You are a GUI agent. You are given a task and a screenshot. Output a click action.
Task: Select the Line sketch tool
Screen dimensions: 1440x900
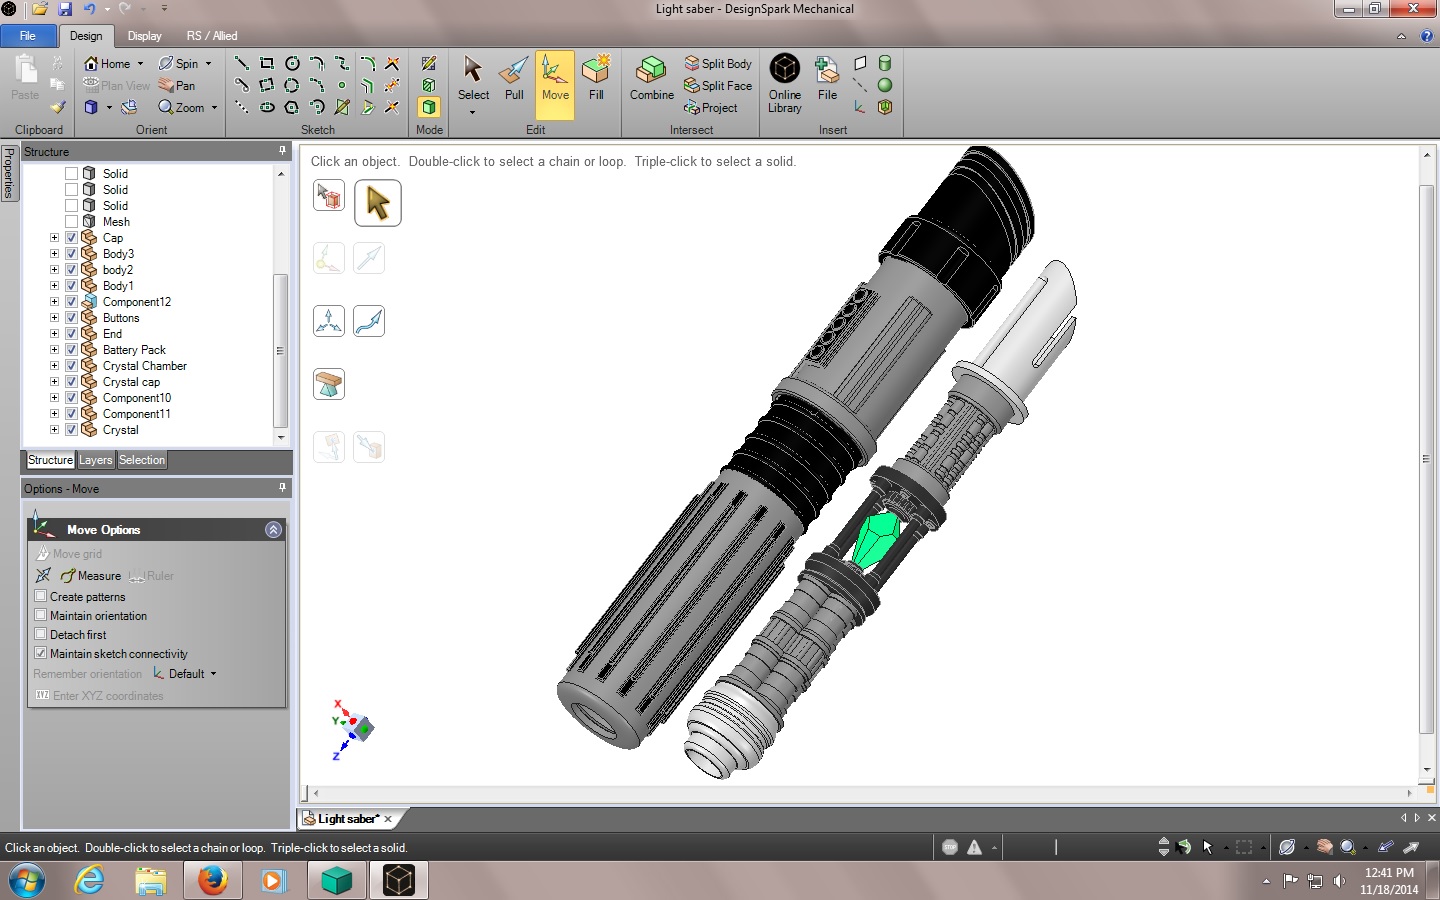(242, 63)
